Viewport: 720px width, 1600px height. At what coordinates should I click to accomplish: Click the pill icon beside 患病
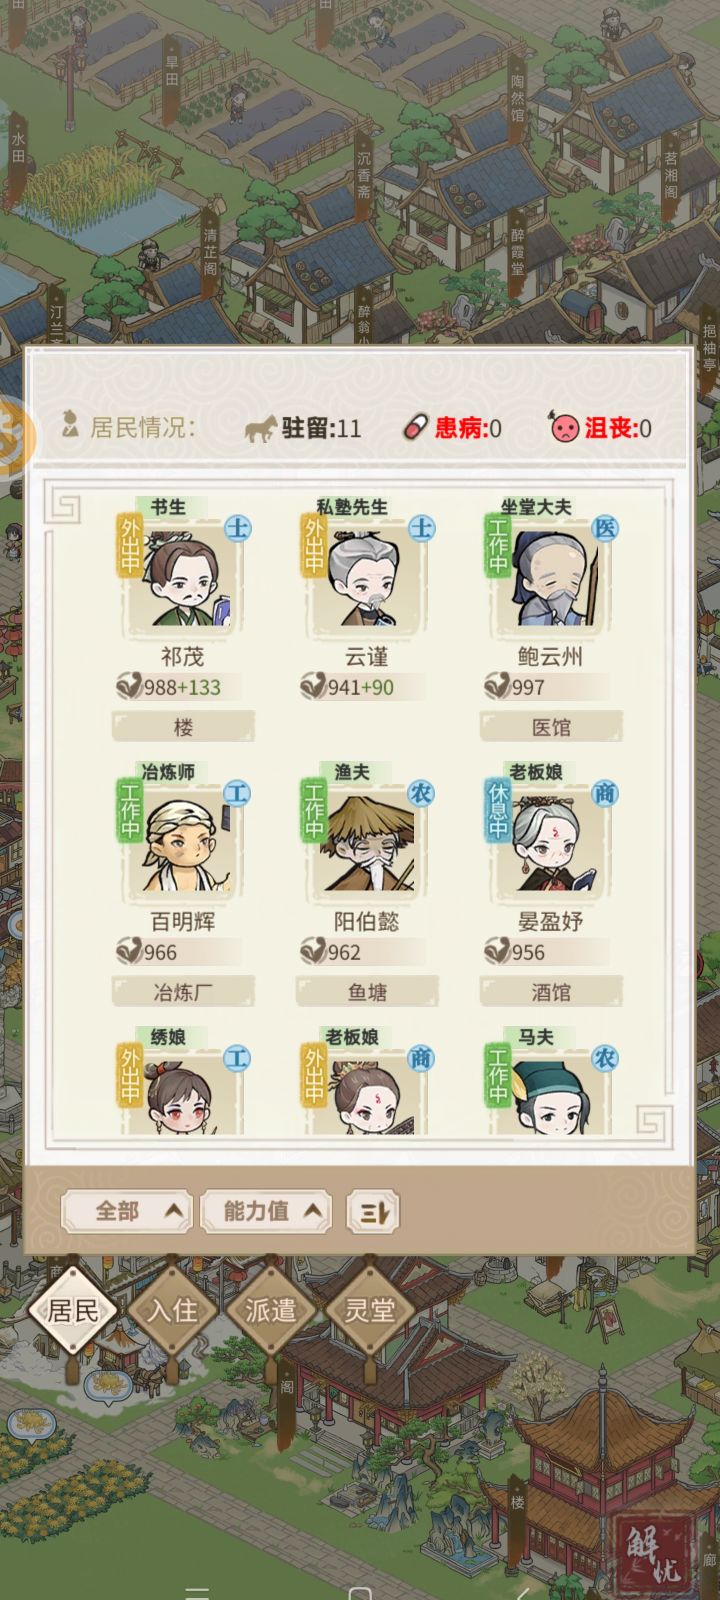tap(414, 429)
